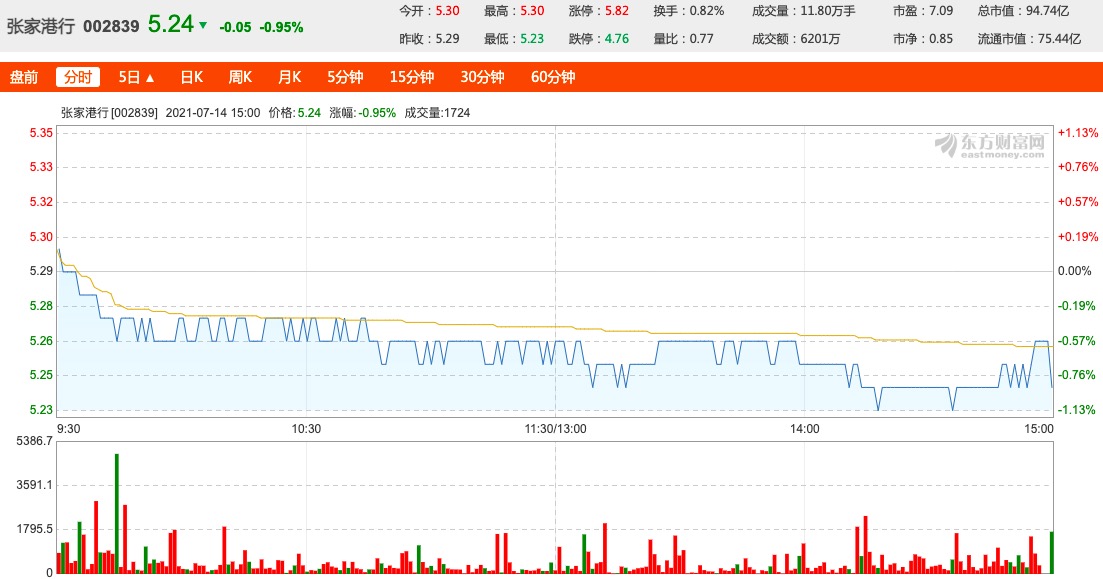Click 成交额 value 6201万

(x=820, y=39)
